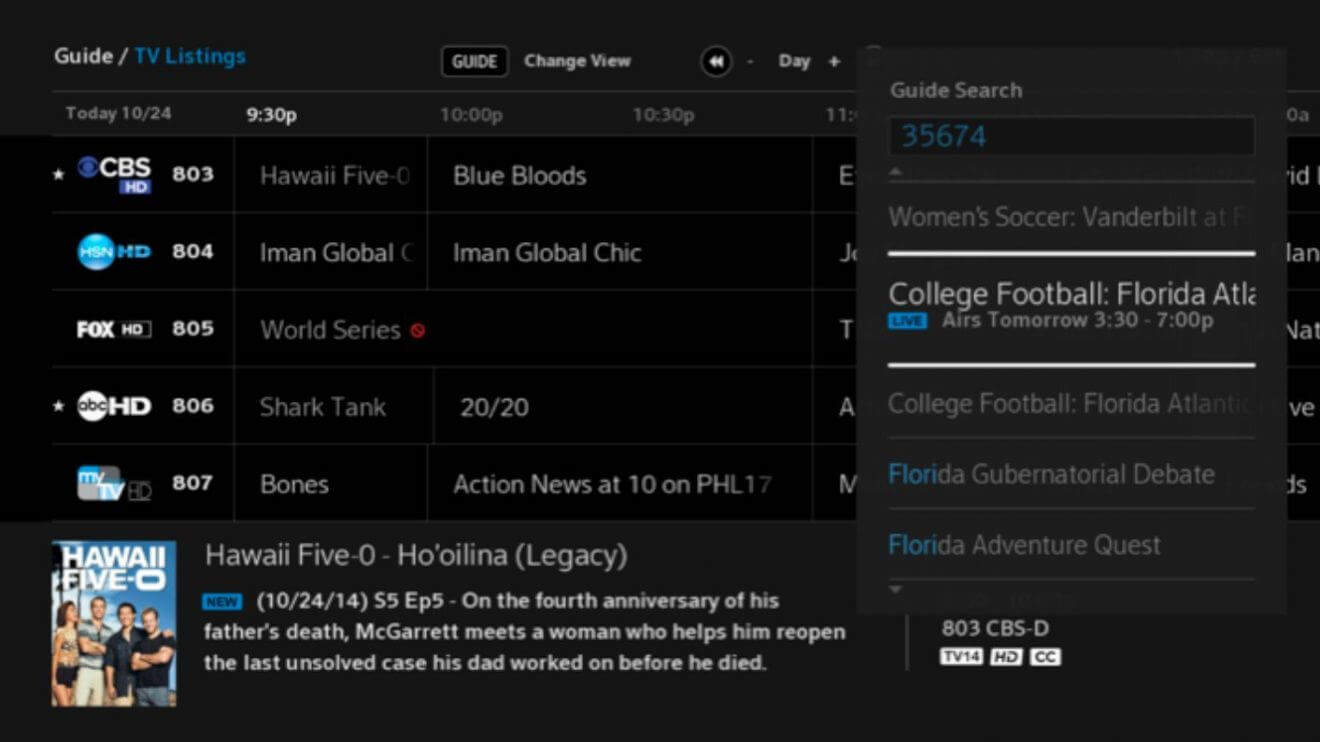Click LIVE badge on College Football result
Screen dimensions: 1320x742
[x=908, y=321]
